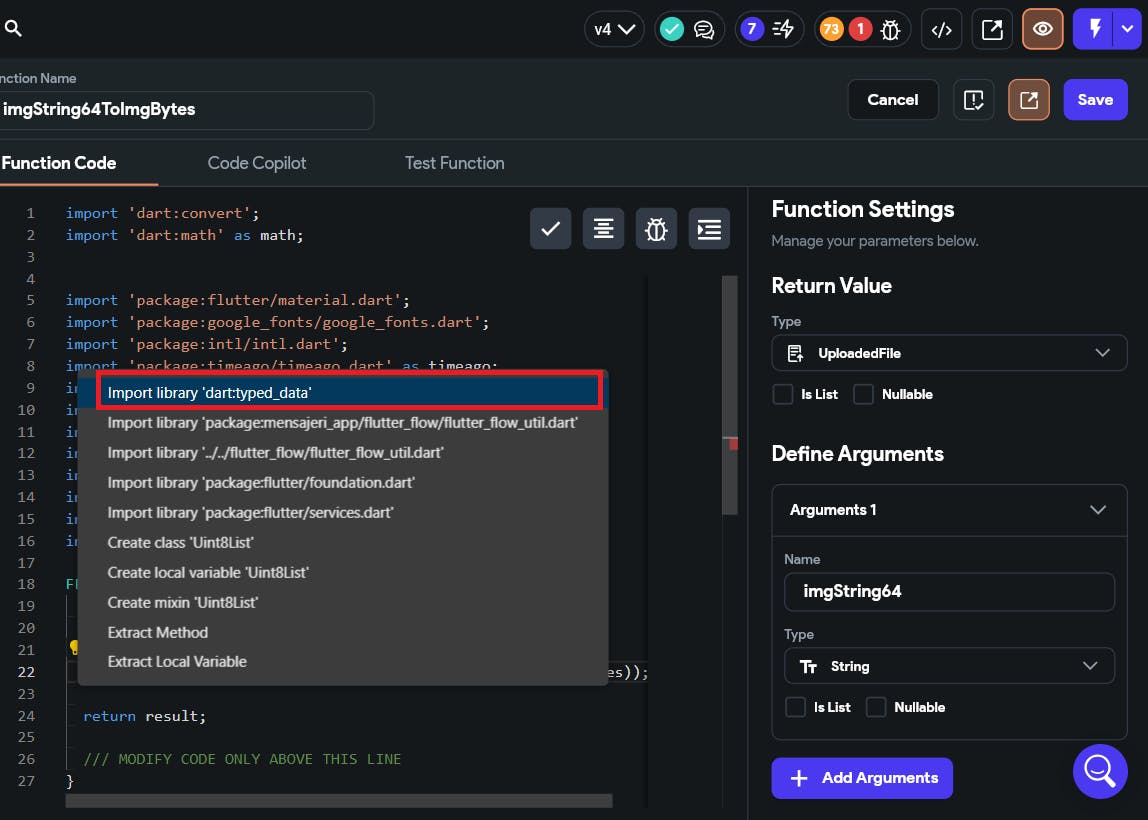This screenshot has height=820, width=1148.
Task: Click the imgString64 argument name field
Action: coord(948,591)
